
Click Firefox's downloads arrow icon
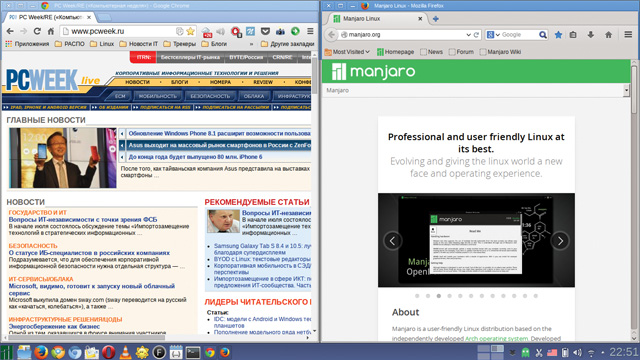[591, 35]
